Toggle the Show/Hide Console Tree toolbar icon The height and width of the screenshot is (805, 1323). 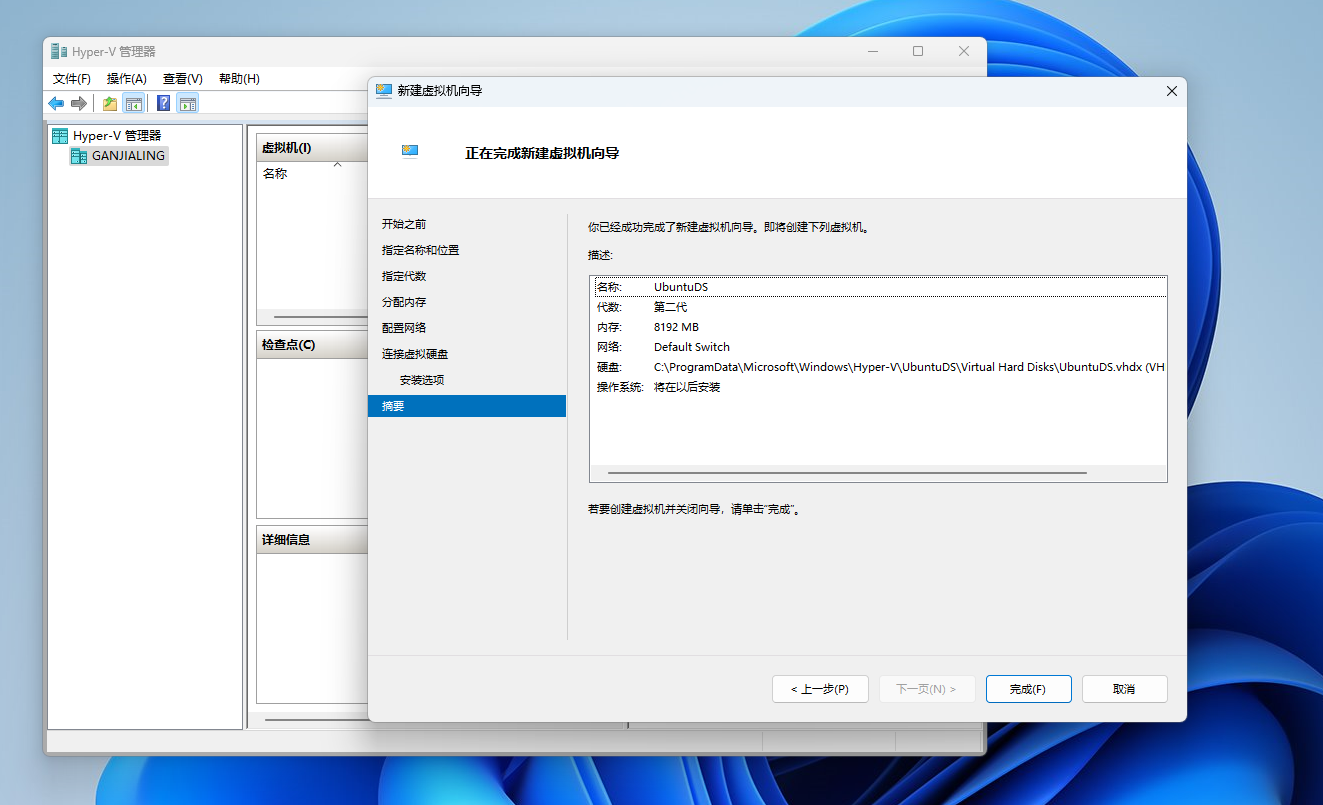133,103
